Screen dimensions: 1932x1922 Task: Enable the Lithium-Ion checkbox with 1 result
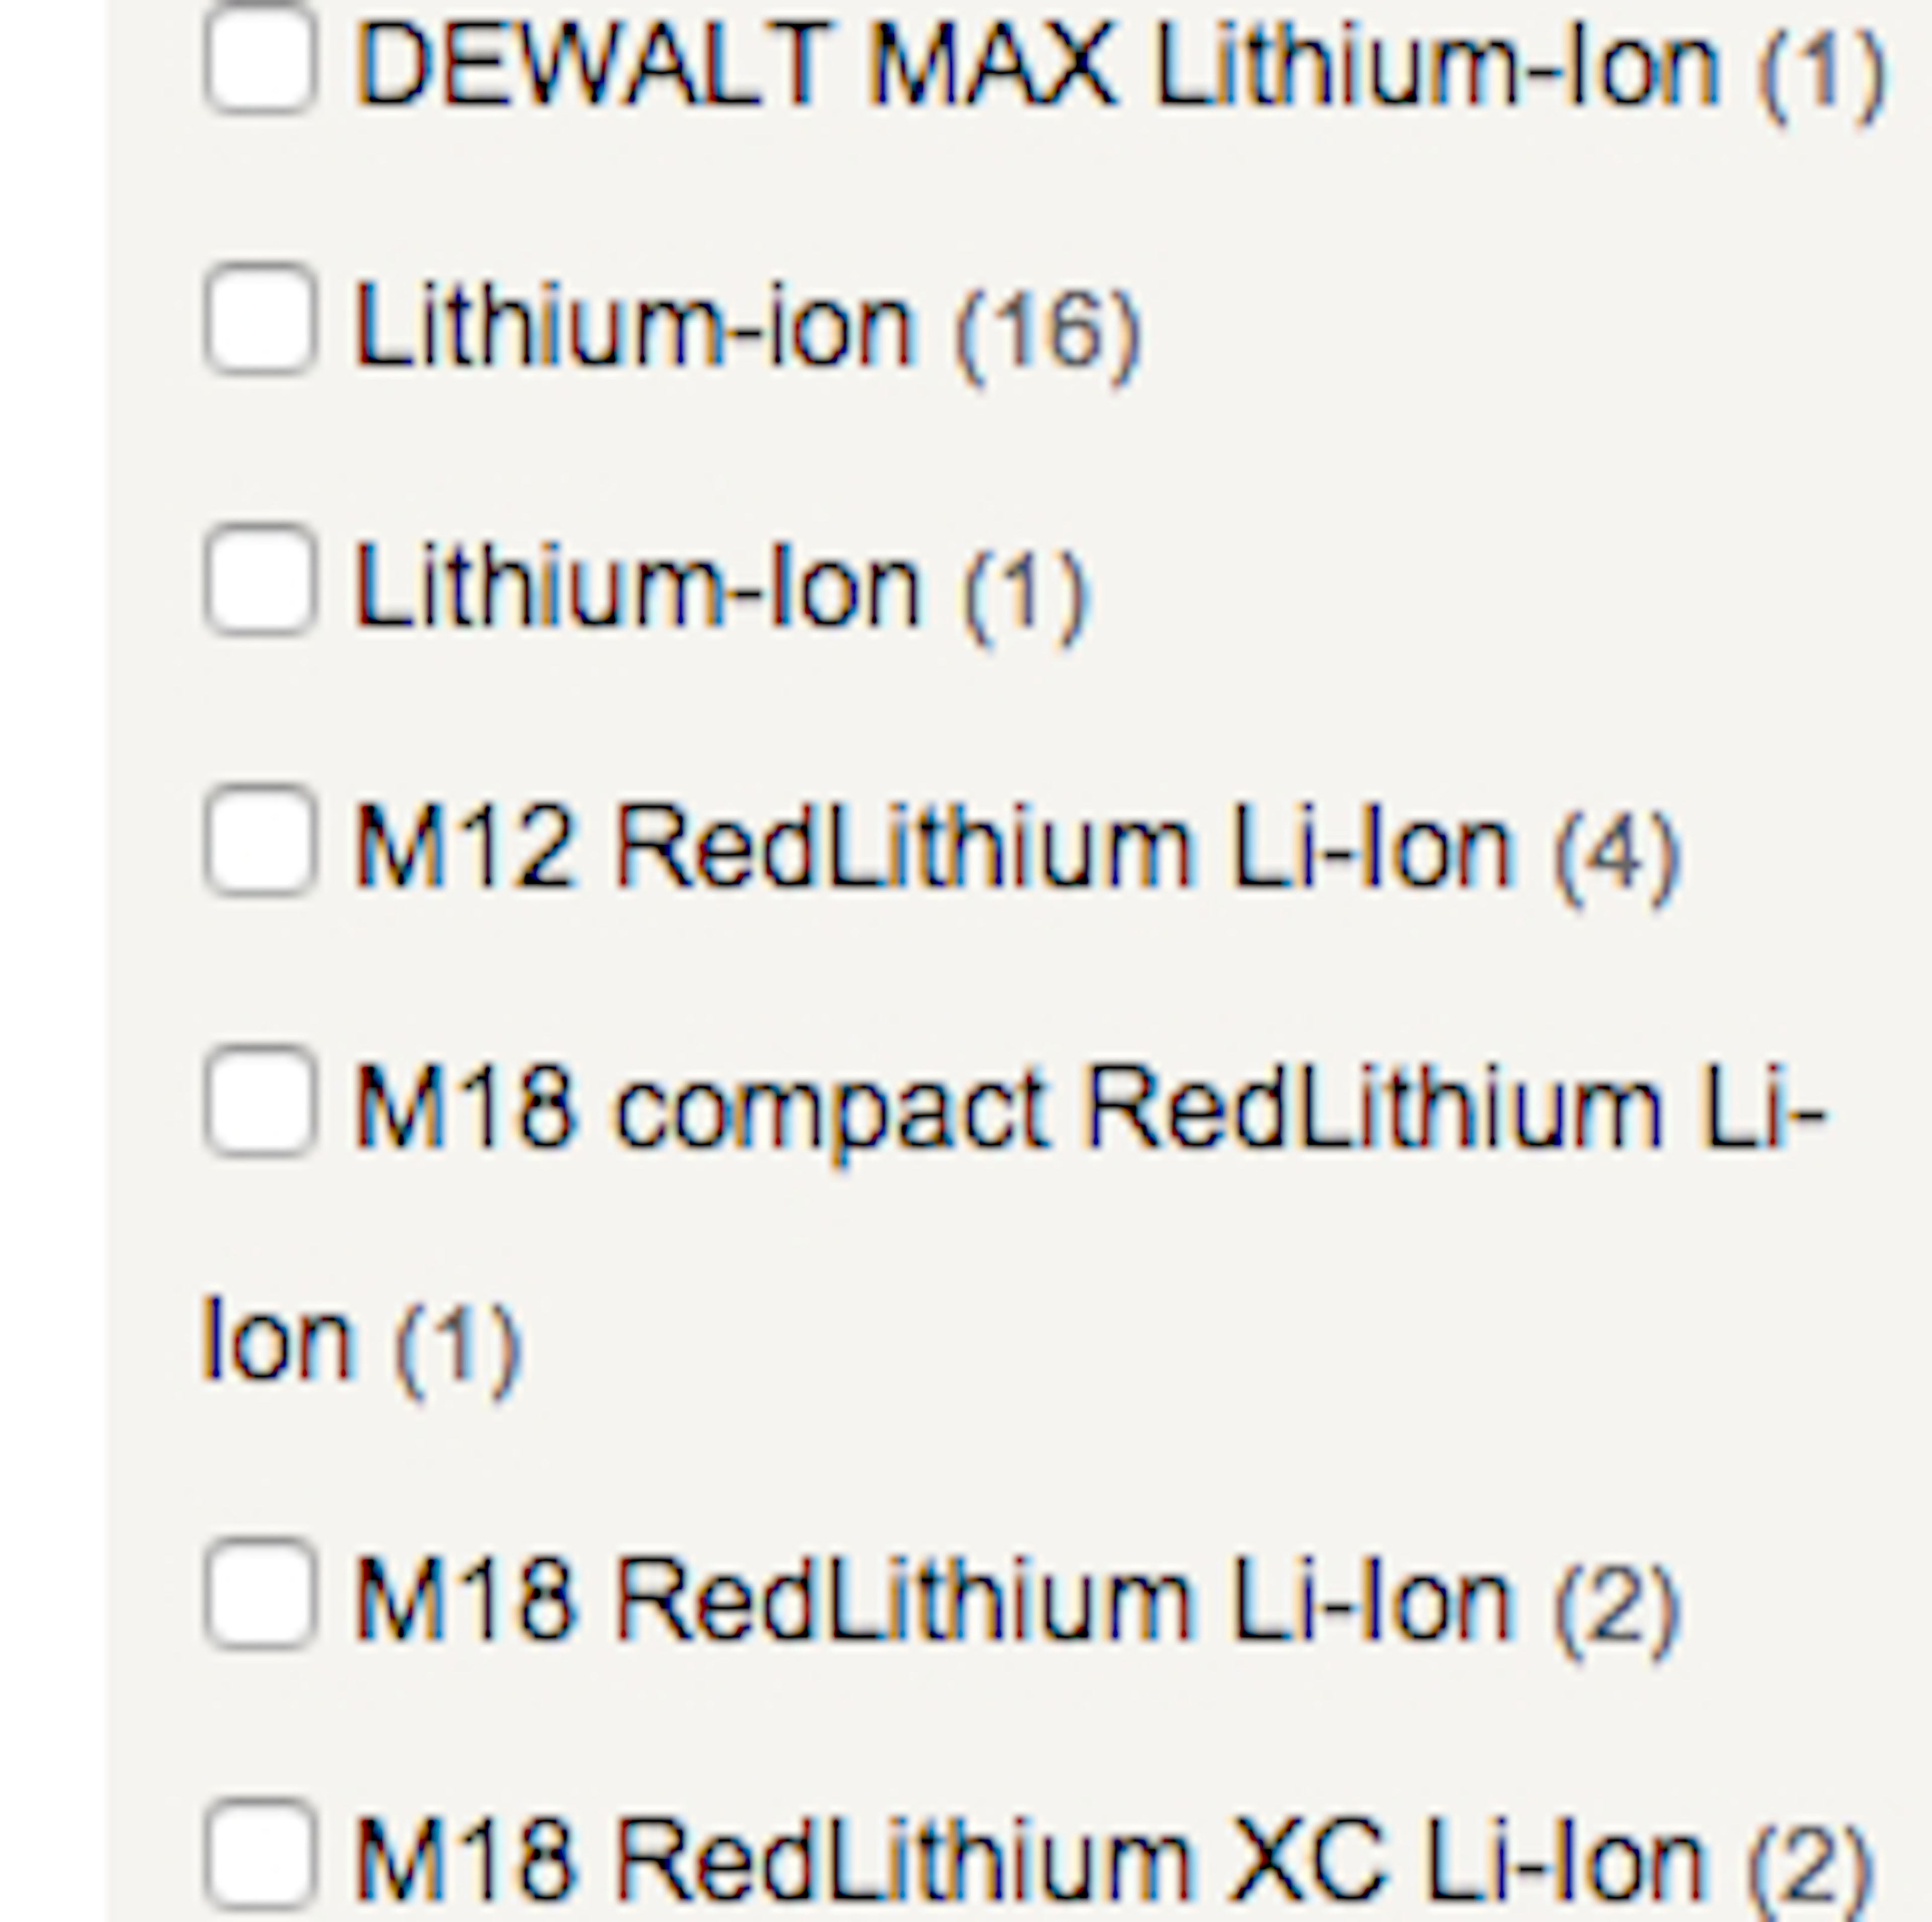pos(260,580)
